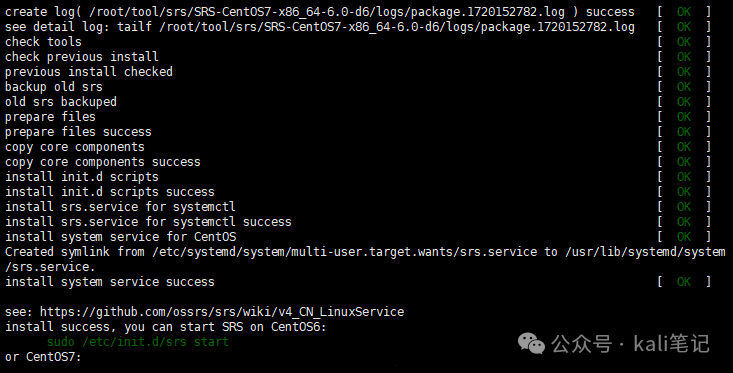Click the 'or CentOS7:' line
Image resolution: width=733 pixels, height=373 pixels.
click(x=43, y=357)
